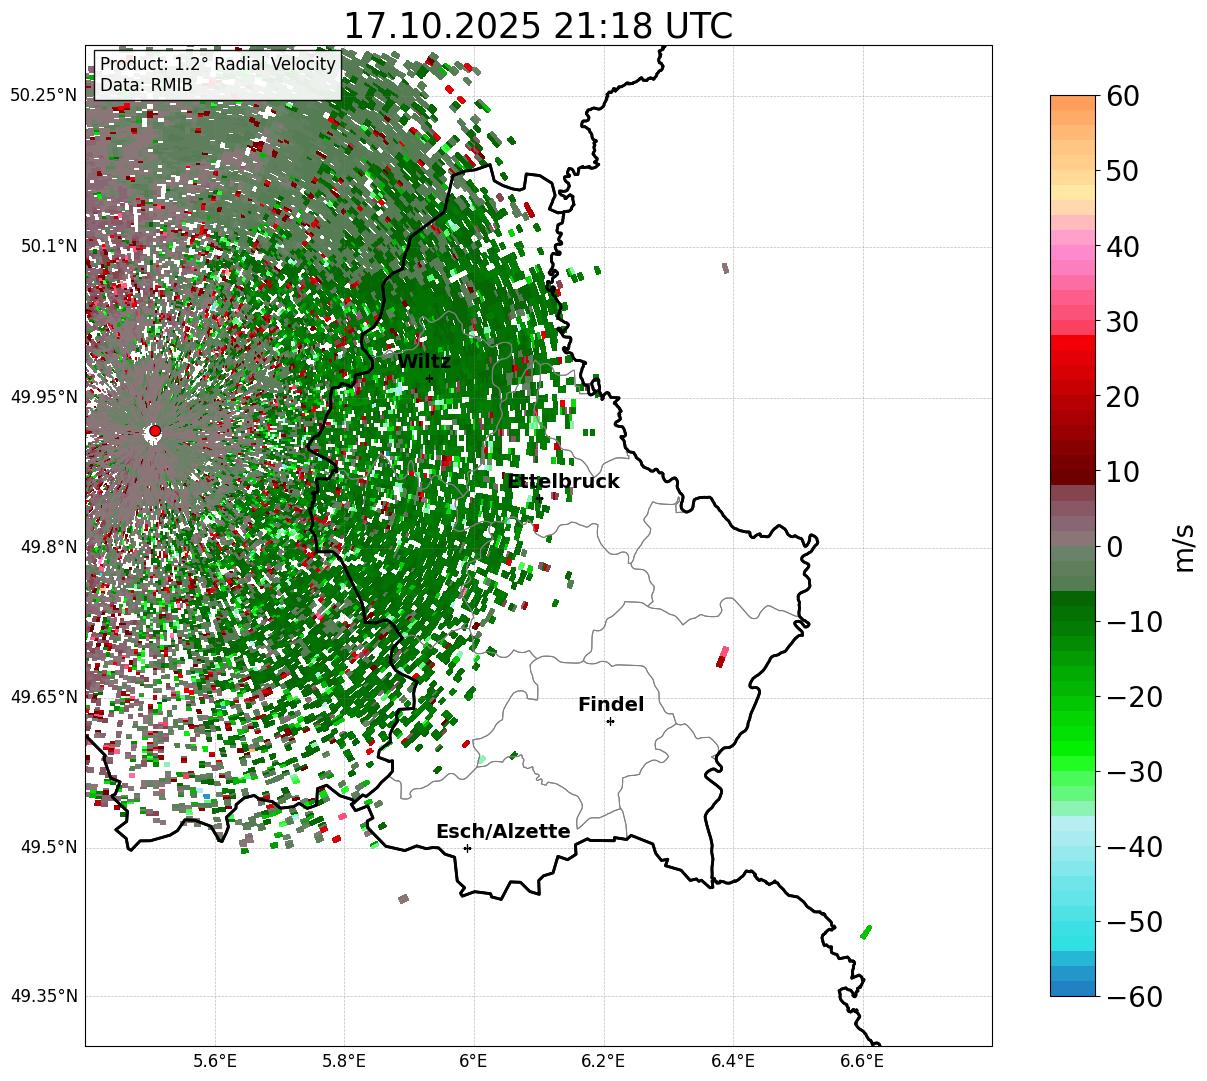1207x1081 pixels.
Task: Click the colorbar 0 tick label
Action: coord(1115,547)
